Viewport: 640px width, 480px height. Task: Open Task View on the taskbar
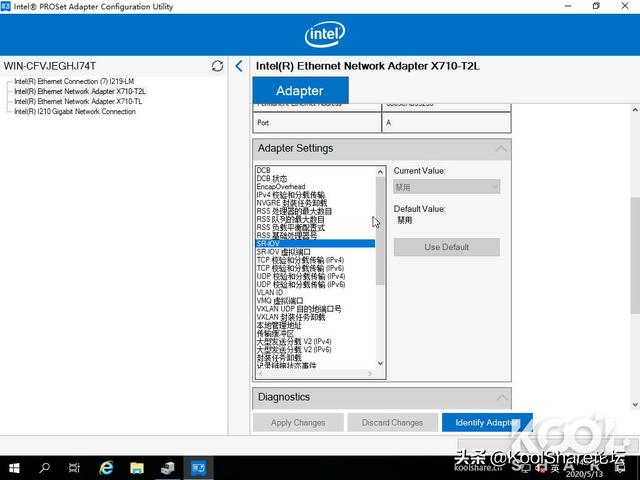[74, 468]
